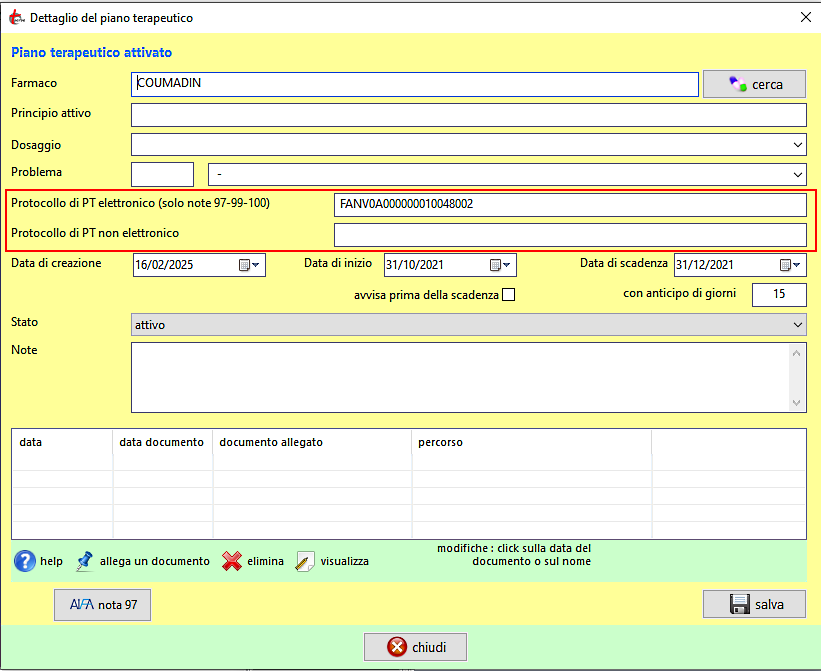This screenshot has width=821, height=671.
Task: Click the red X elimina icon
Action: pos(232,561)
